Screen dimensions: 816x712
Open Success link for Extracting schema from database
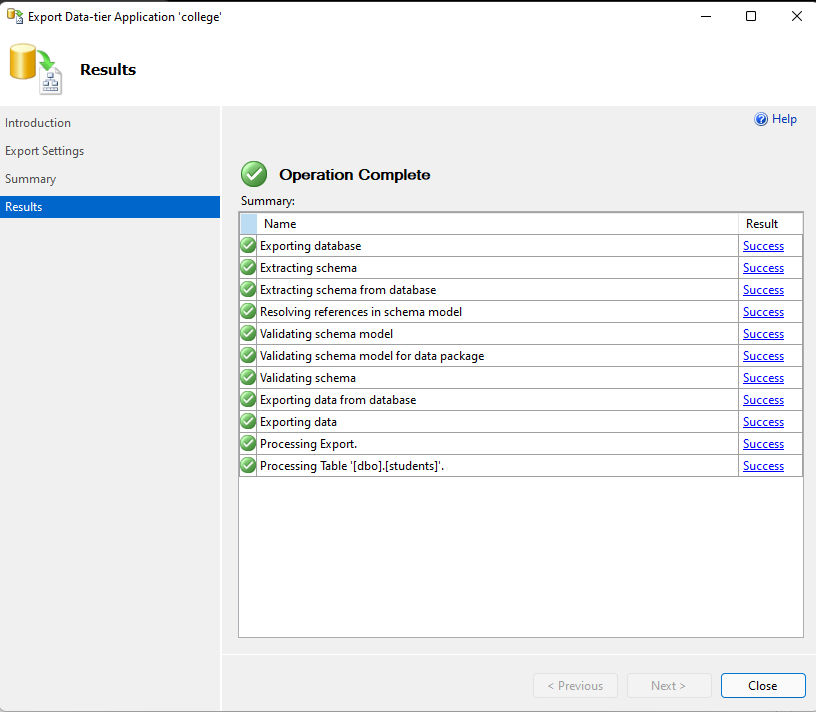click(763, 290)
